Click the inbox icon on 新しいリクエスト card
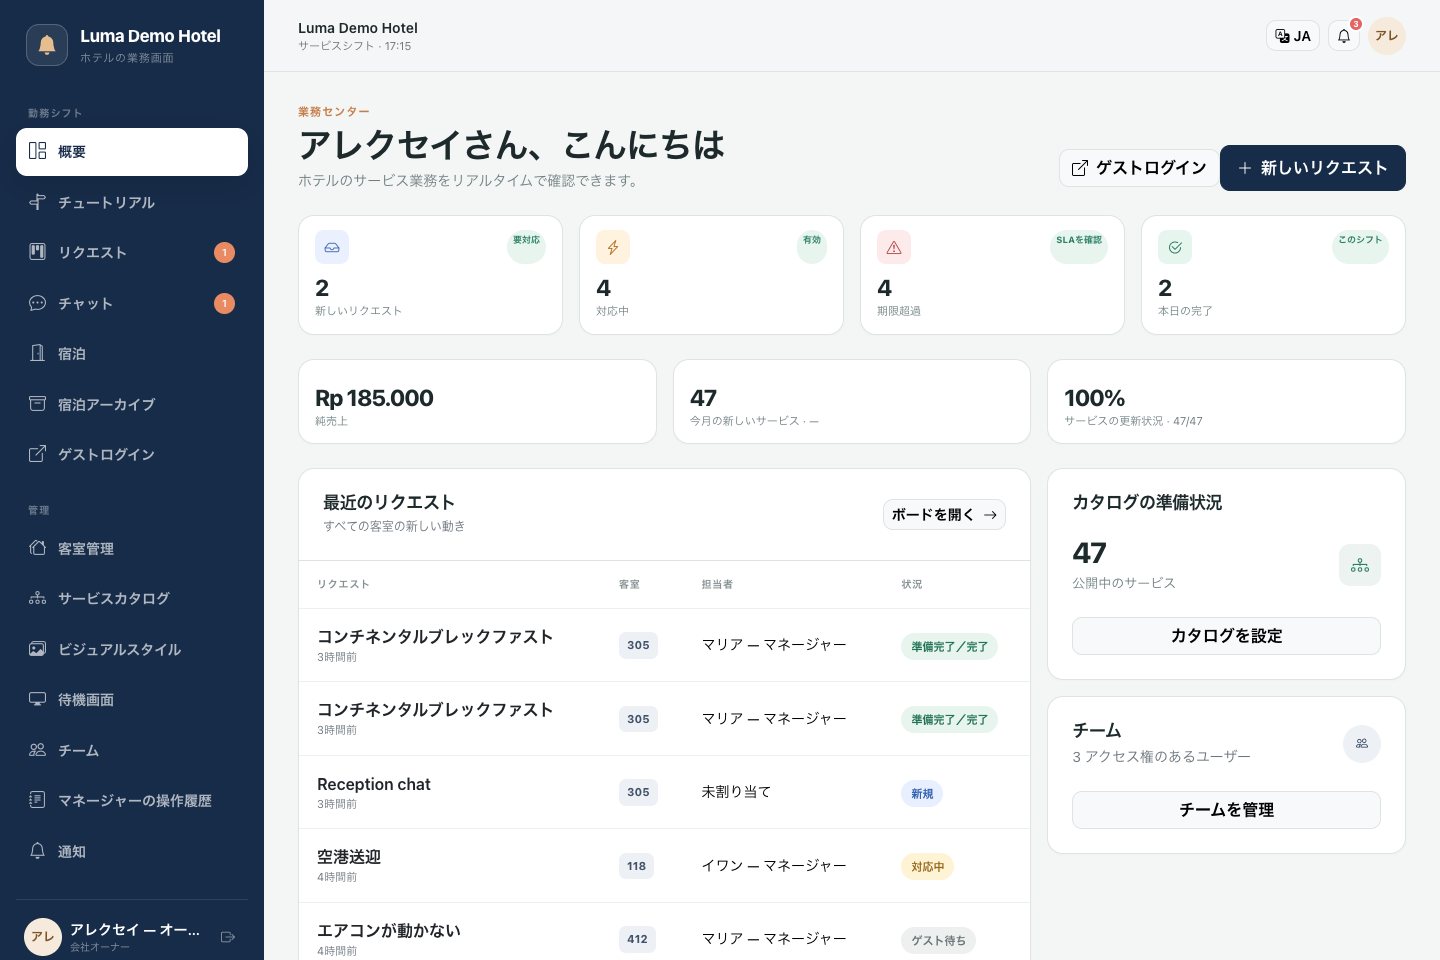This screenshot has width=1440, height=960. [x=332, y=247]
